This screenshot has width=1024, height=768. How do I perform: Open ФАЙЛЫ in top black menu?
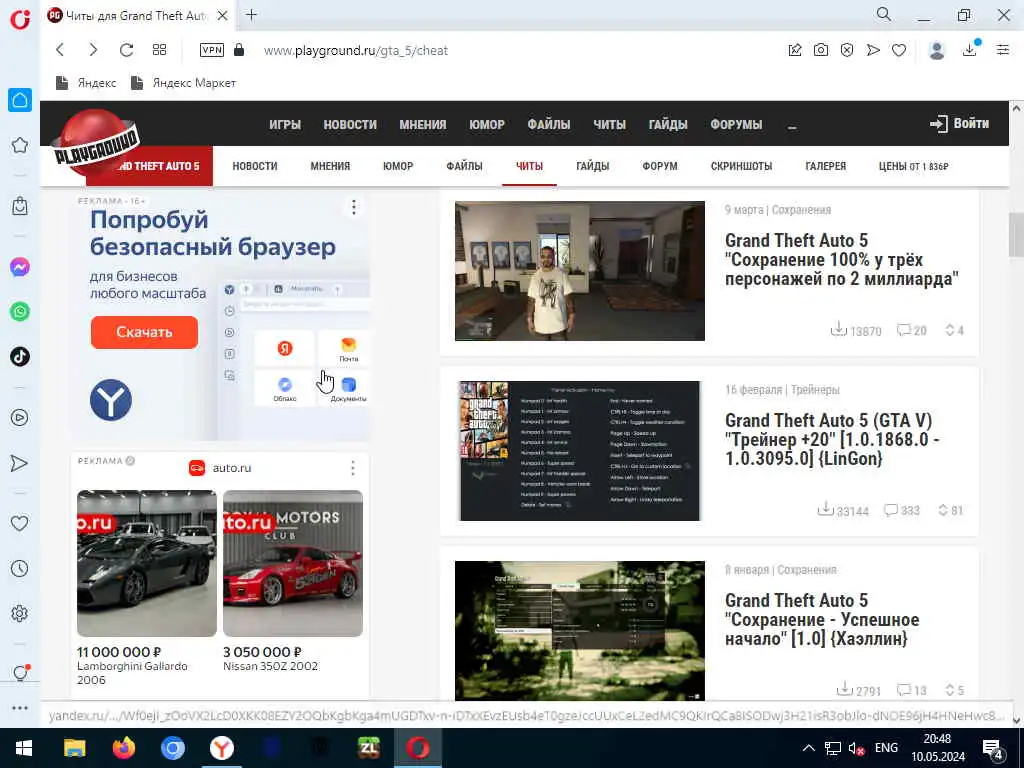[x=549, y=124]
